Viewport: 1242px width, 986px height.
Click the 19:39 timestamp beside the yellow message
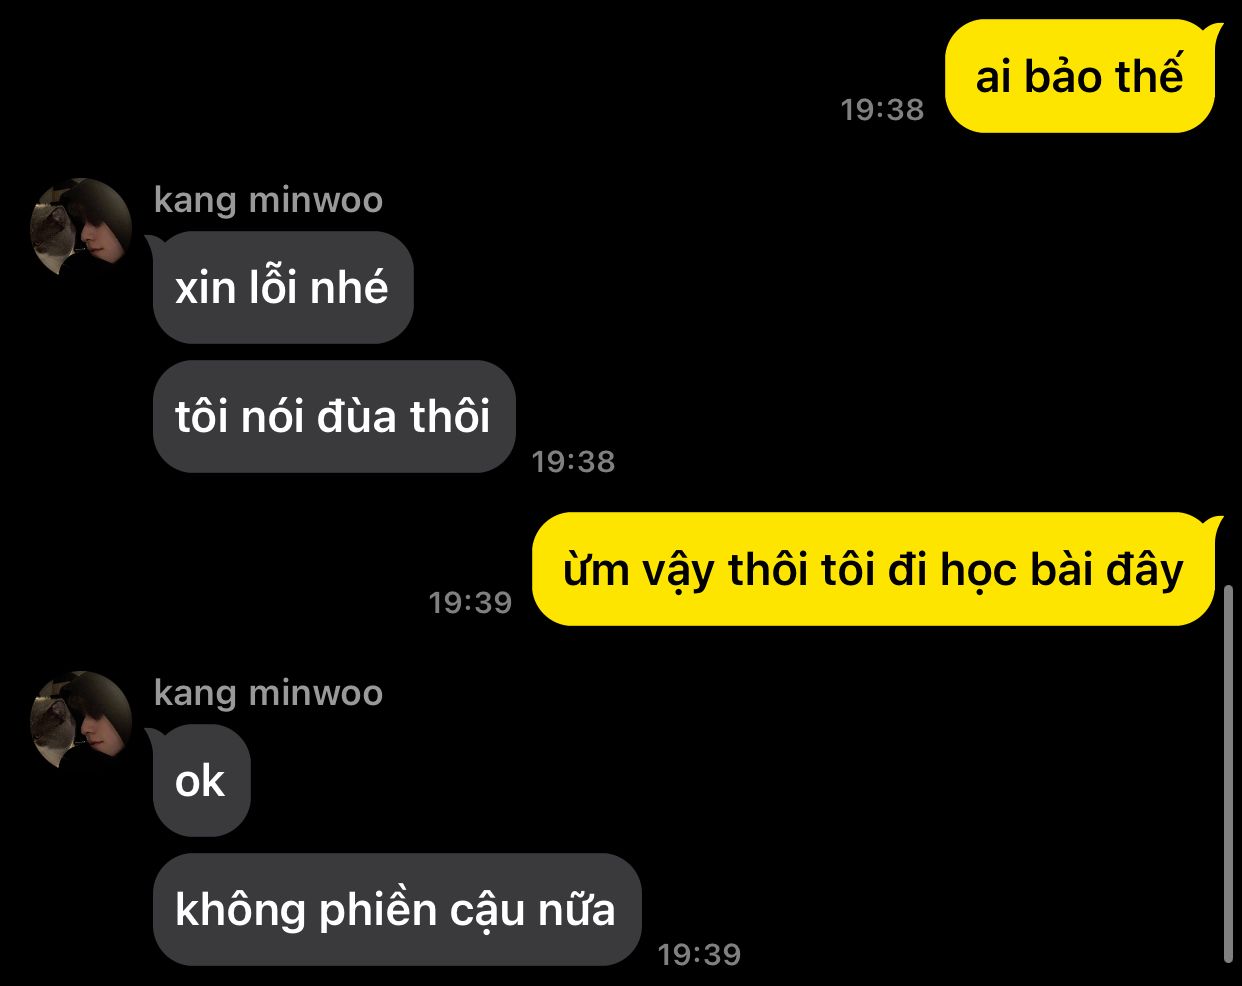point(470,602)
